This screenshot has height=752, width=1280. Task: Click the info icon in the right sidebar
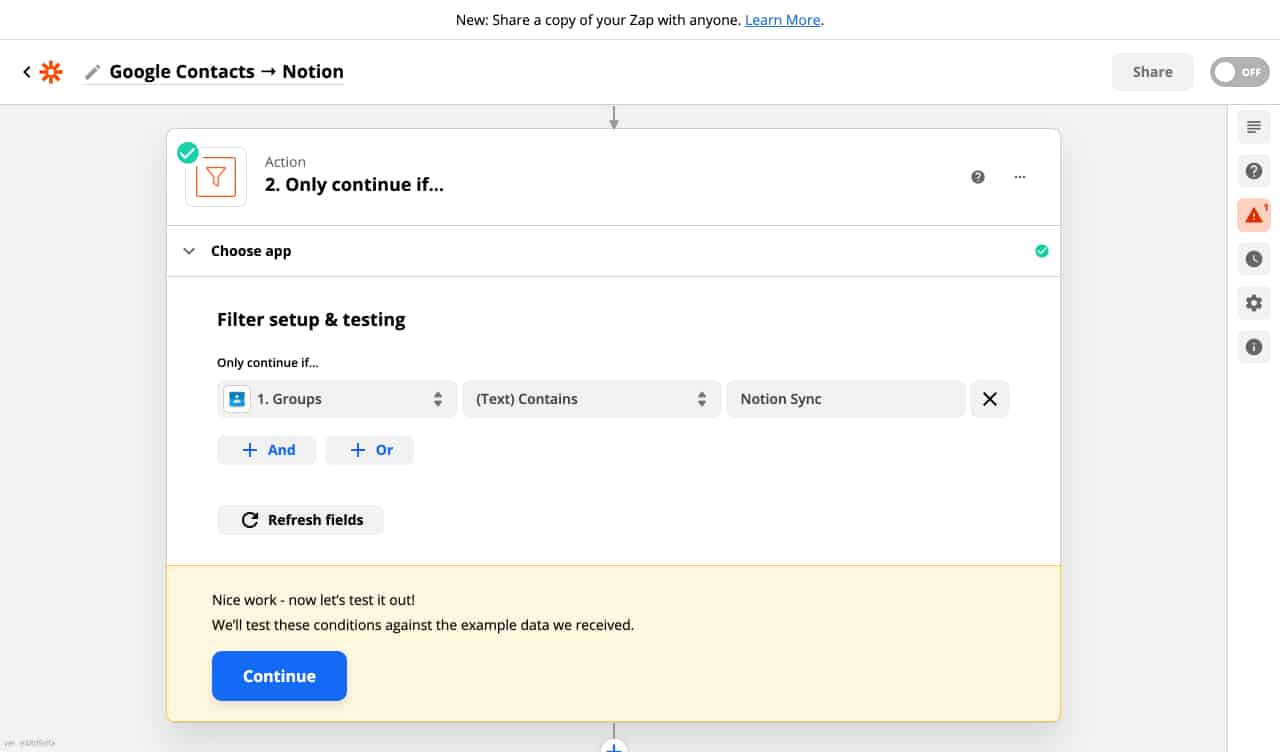tap(1253, 346)
